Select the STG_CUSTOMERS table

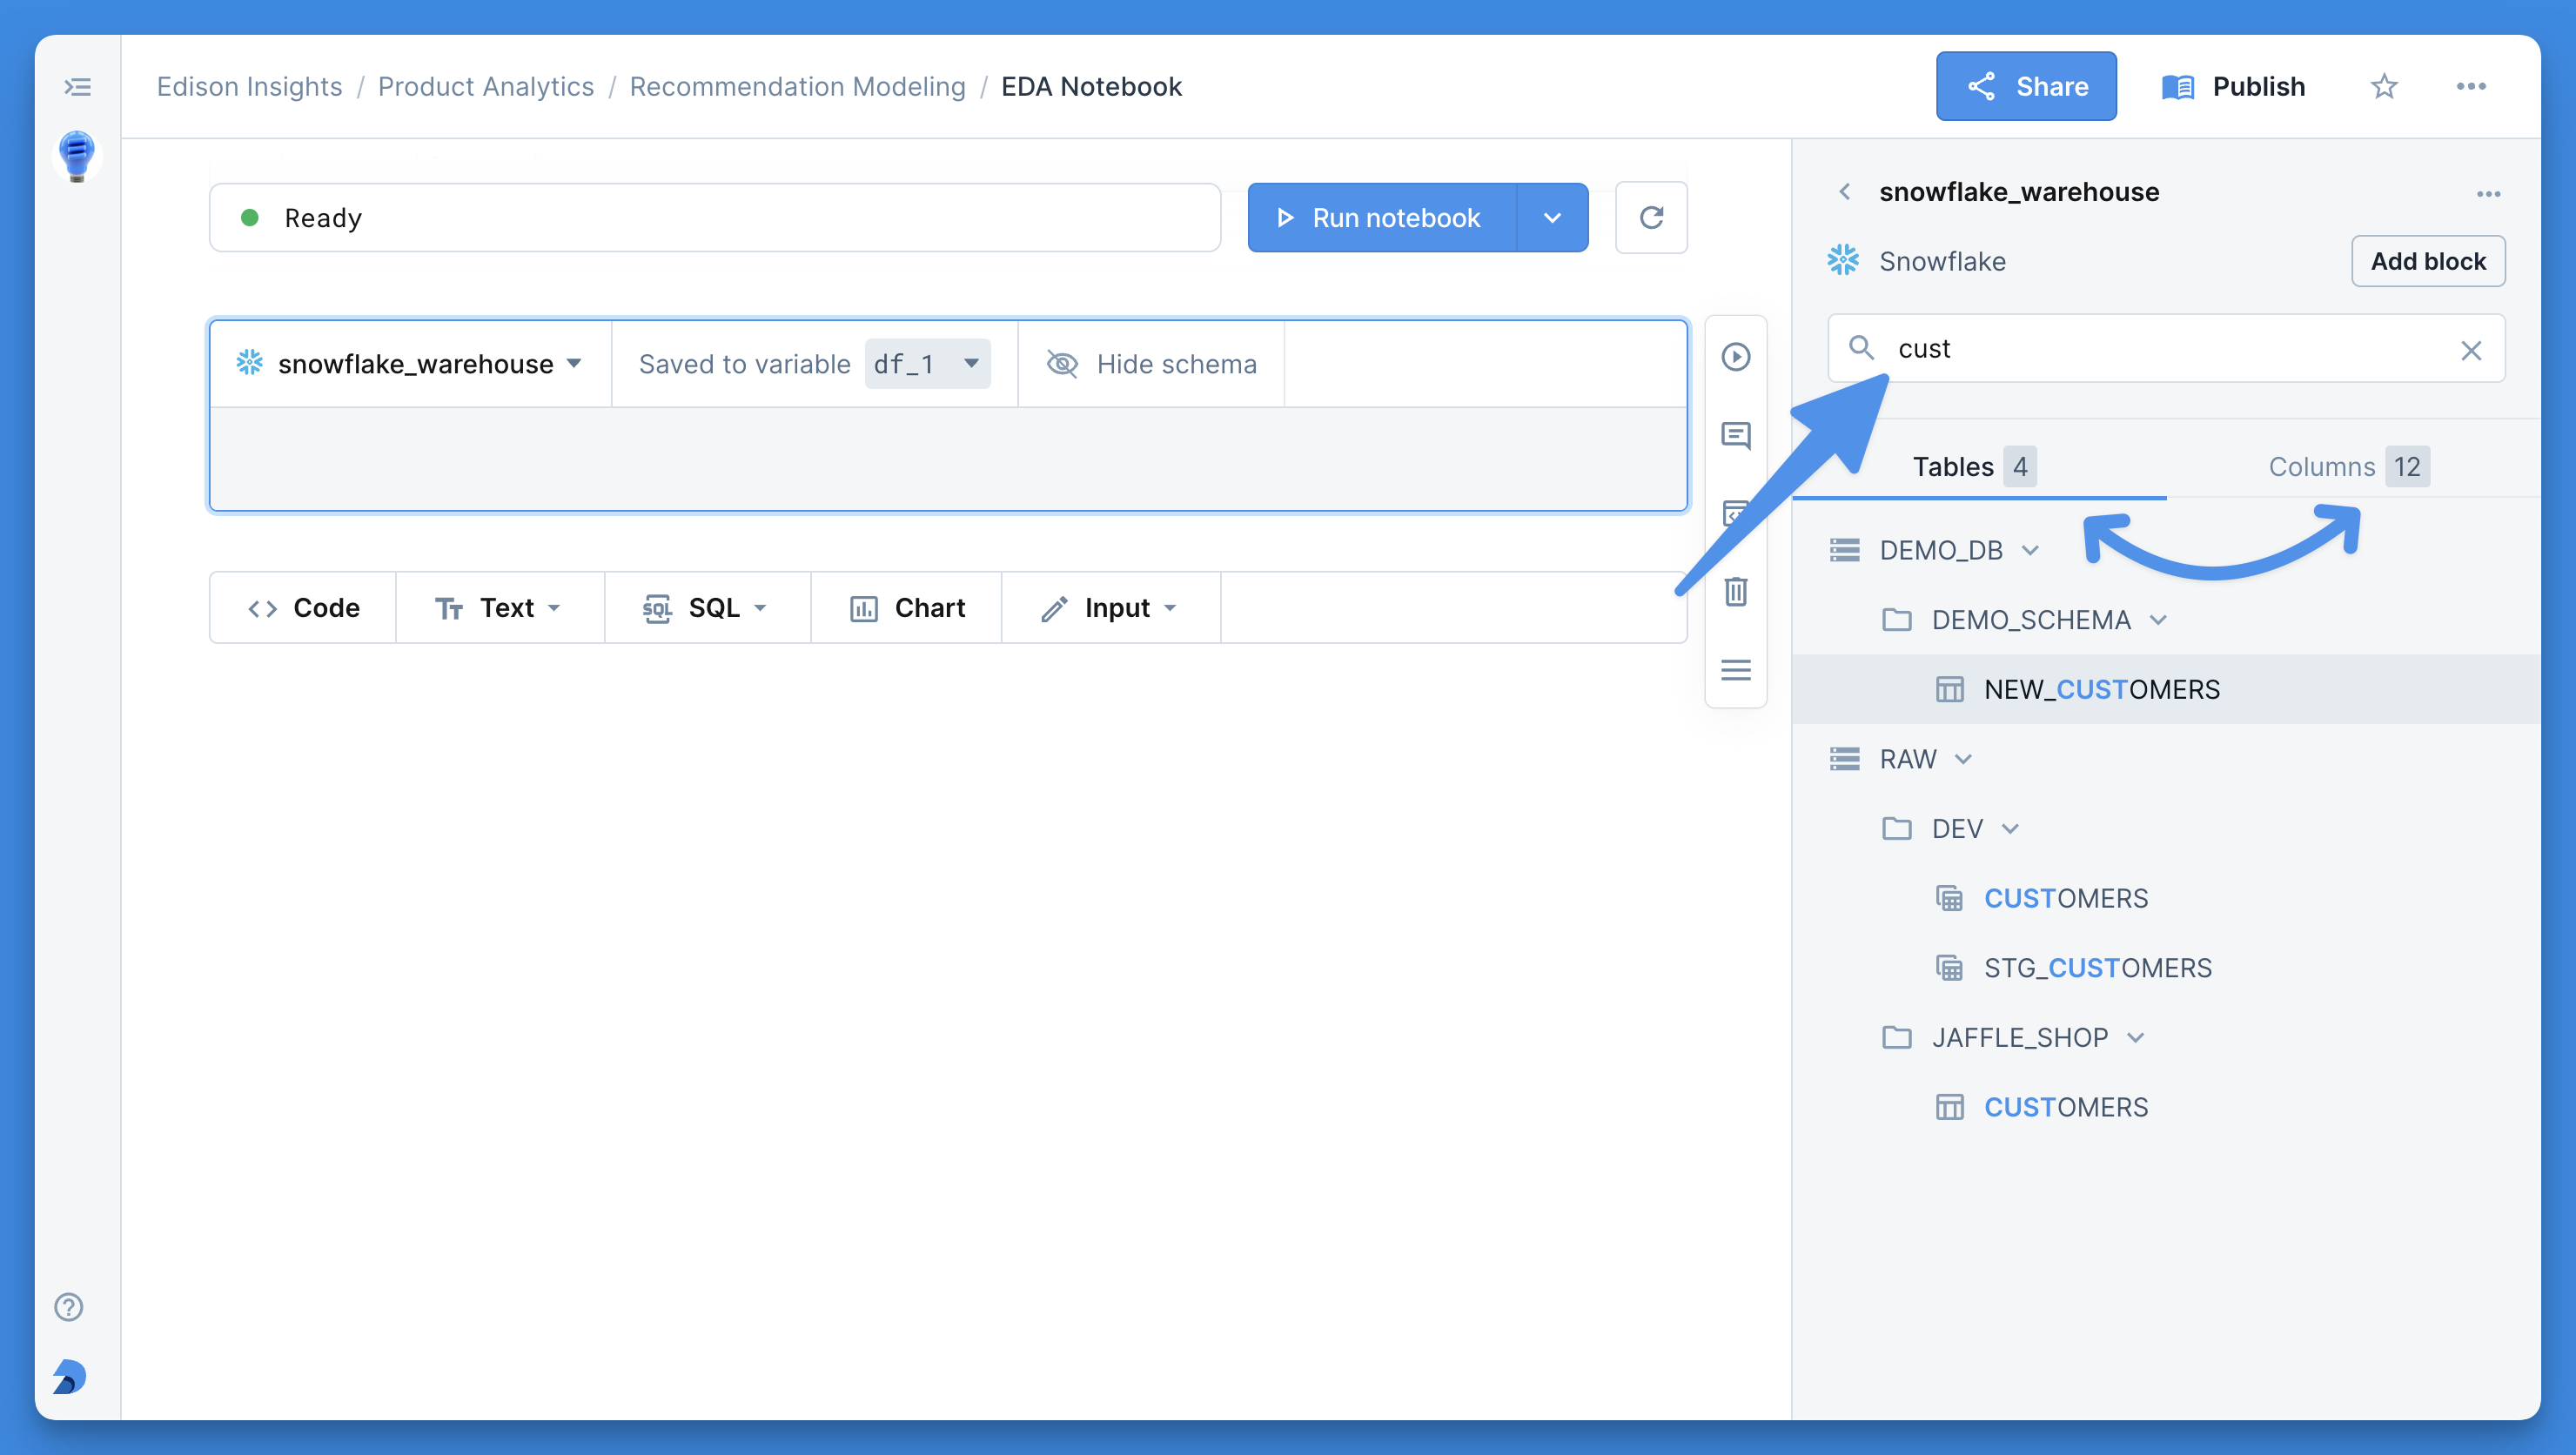[x=2097, y=968]
